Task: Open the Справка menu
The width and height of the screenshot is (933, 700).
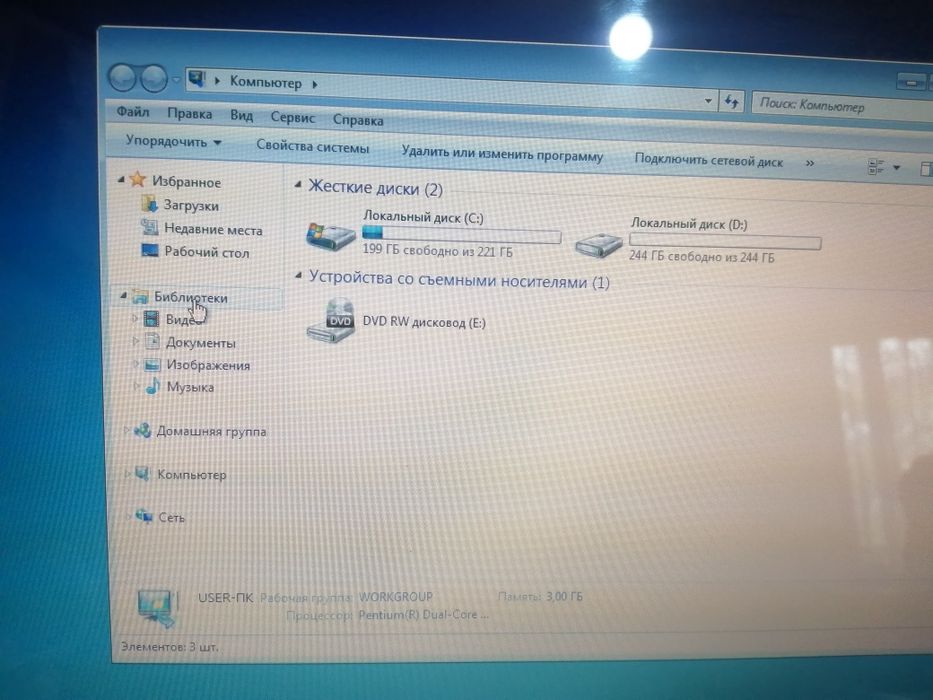Action: coord(358,120)
